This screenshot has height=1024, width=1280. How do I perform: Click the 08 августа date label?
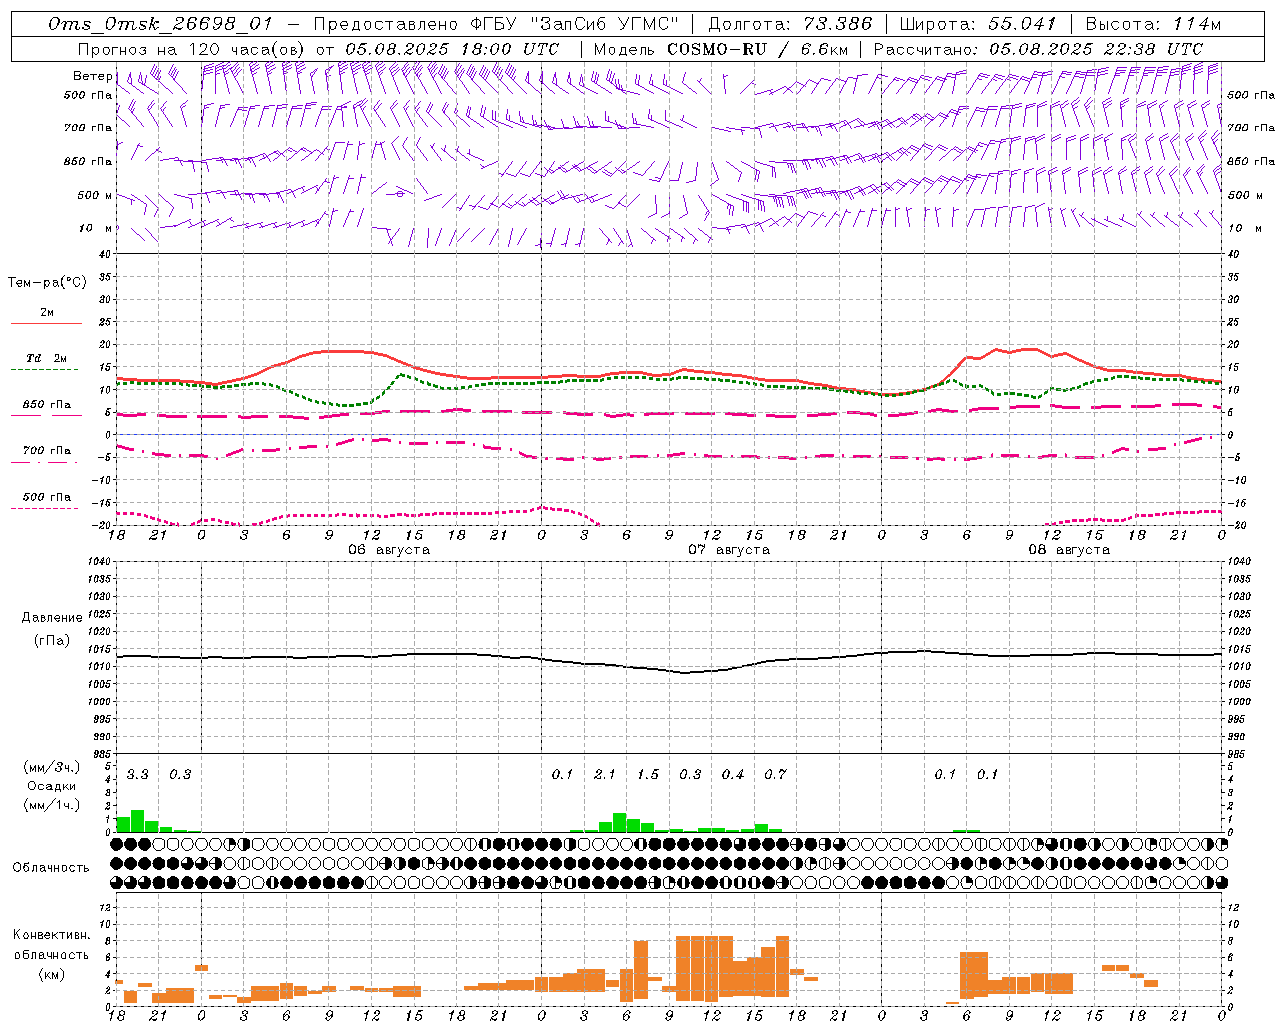click(1069, 550)
